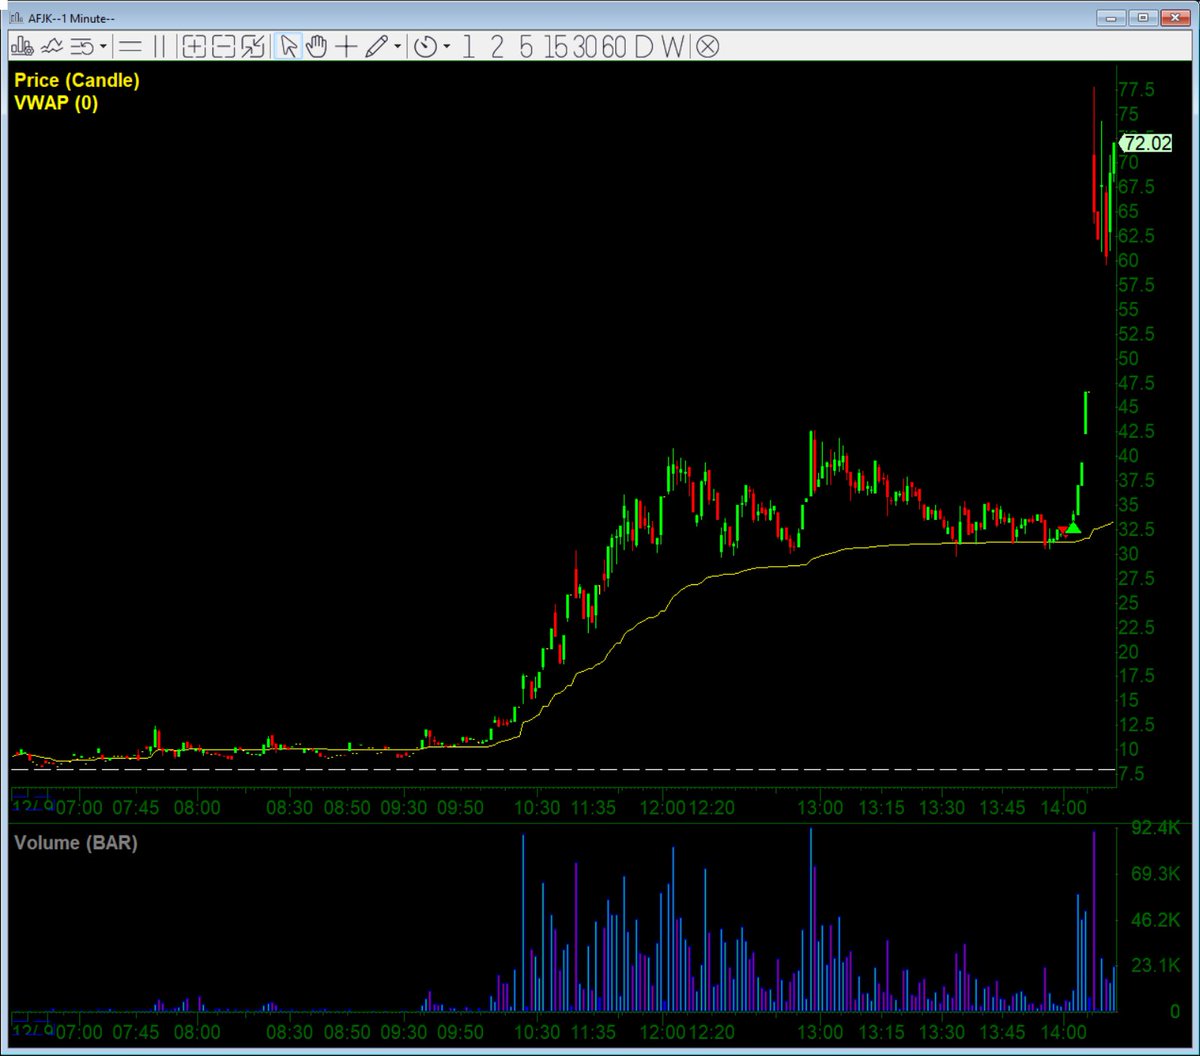Fit the chart with the zoom-fit icon

pos(253,46)
